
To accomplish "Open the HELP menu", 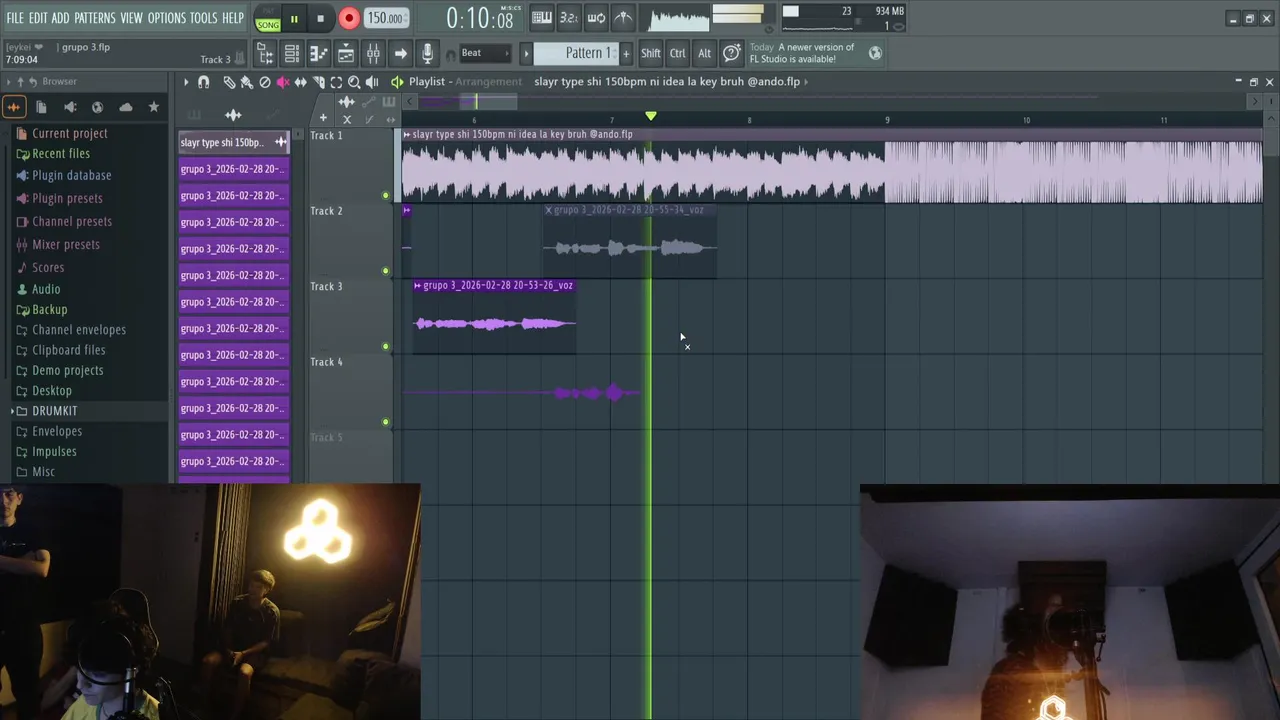I will (x=233, y=18).
